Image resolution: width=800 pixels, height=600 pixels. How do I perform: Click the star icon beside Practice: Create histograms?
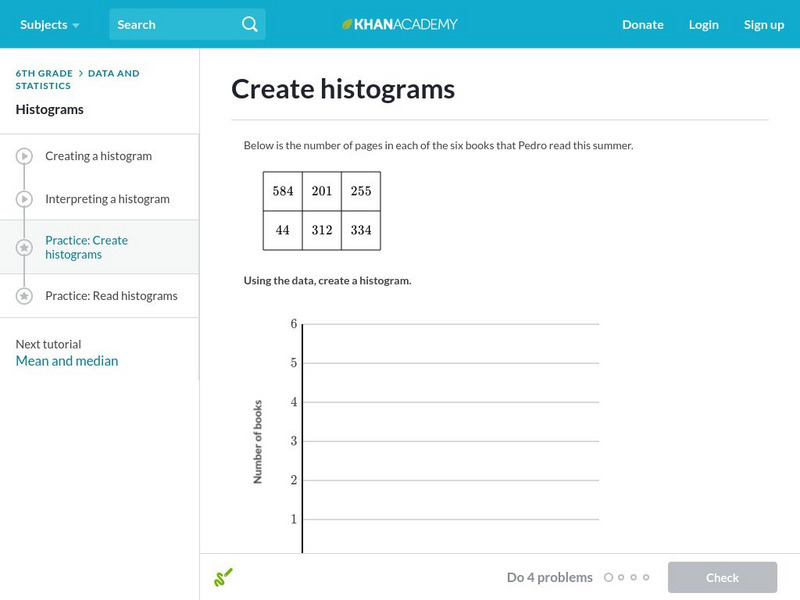[24, 247]
